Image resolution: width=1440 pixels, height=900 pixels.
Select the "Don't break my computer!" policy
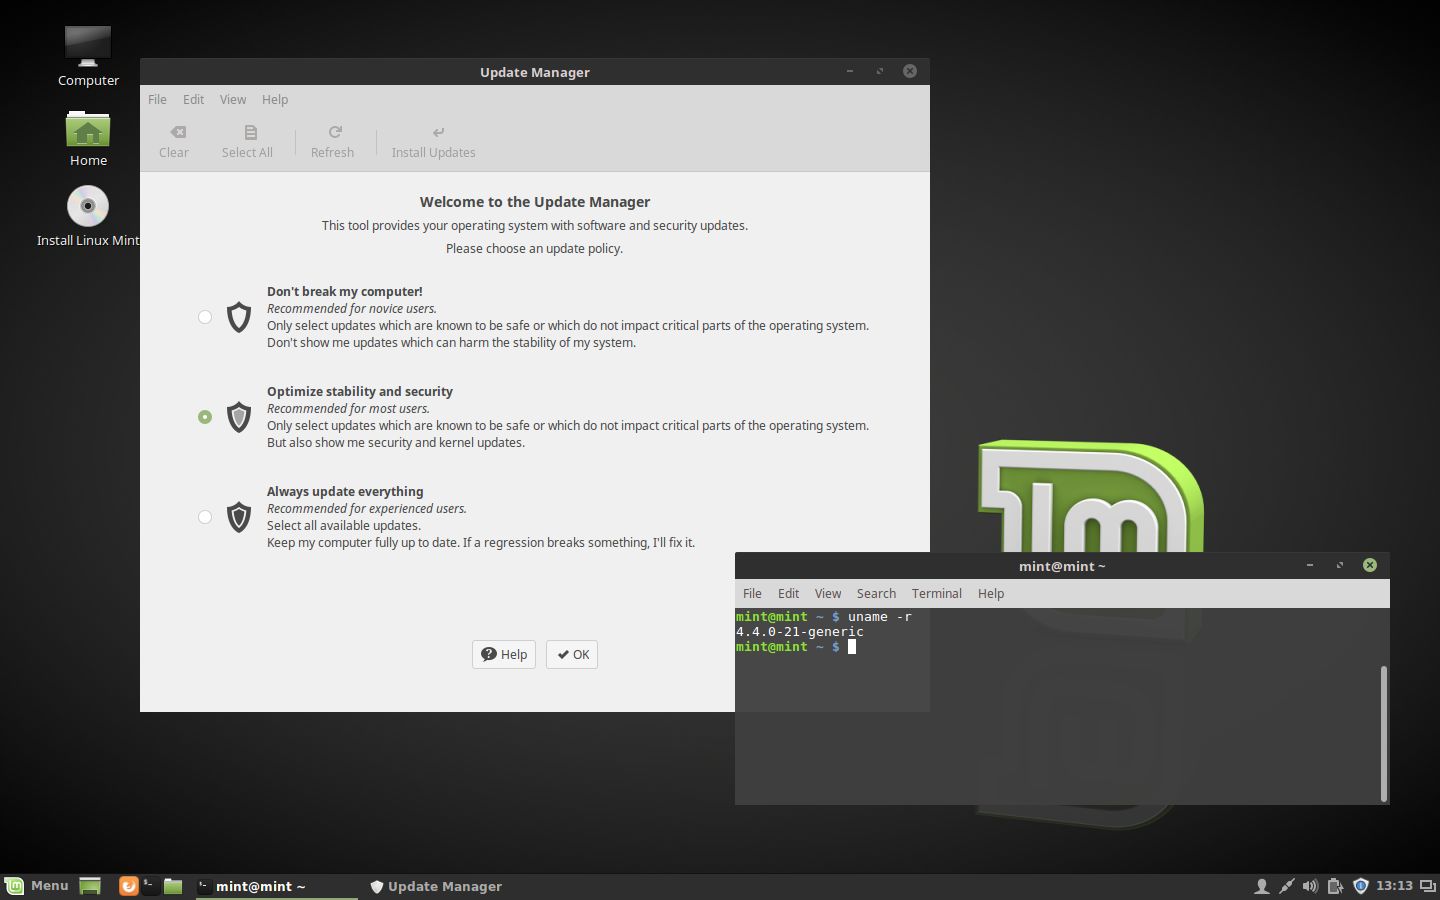point(205,317)
